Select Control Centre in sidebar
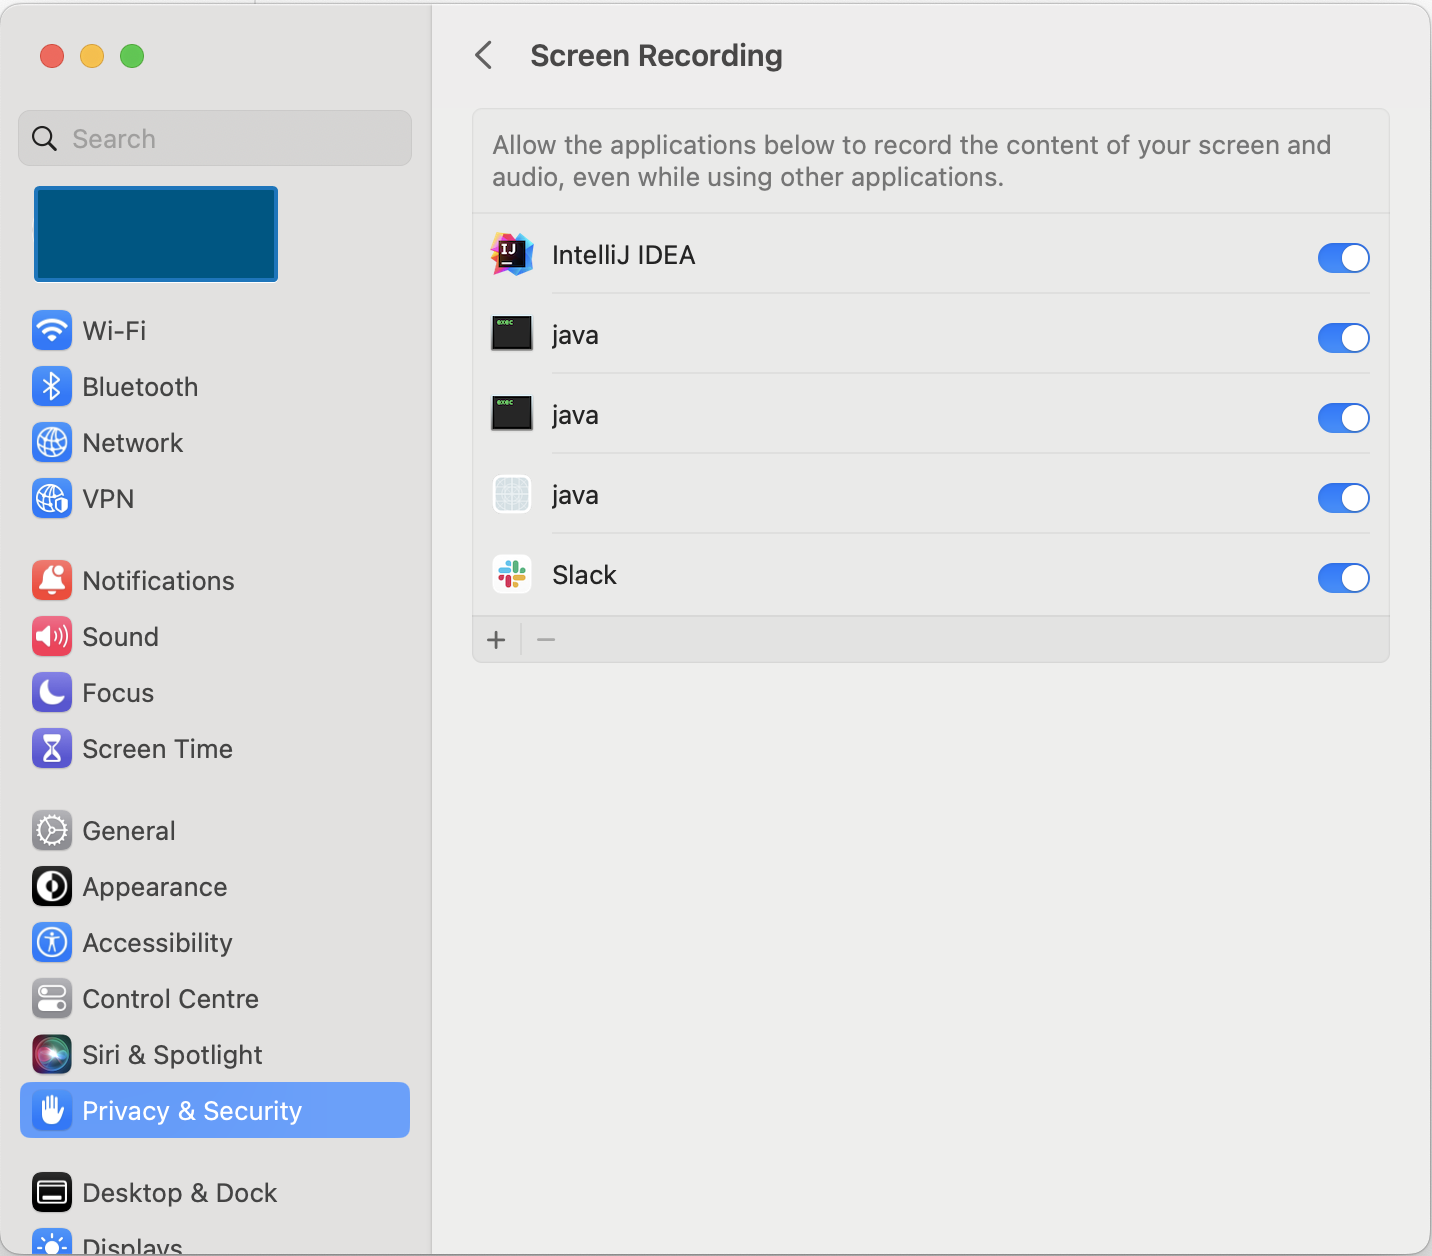 tap(170, 999)
